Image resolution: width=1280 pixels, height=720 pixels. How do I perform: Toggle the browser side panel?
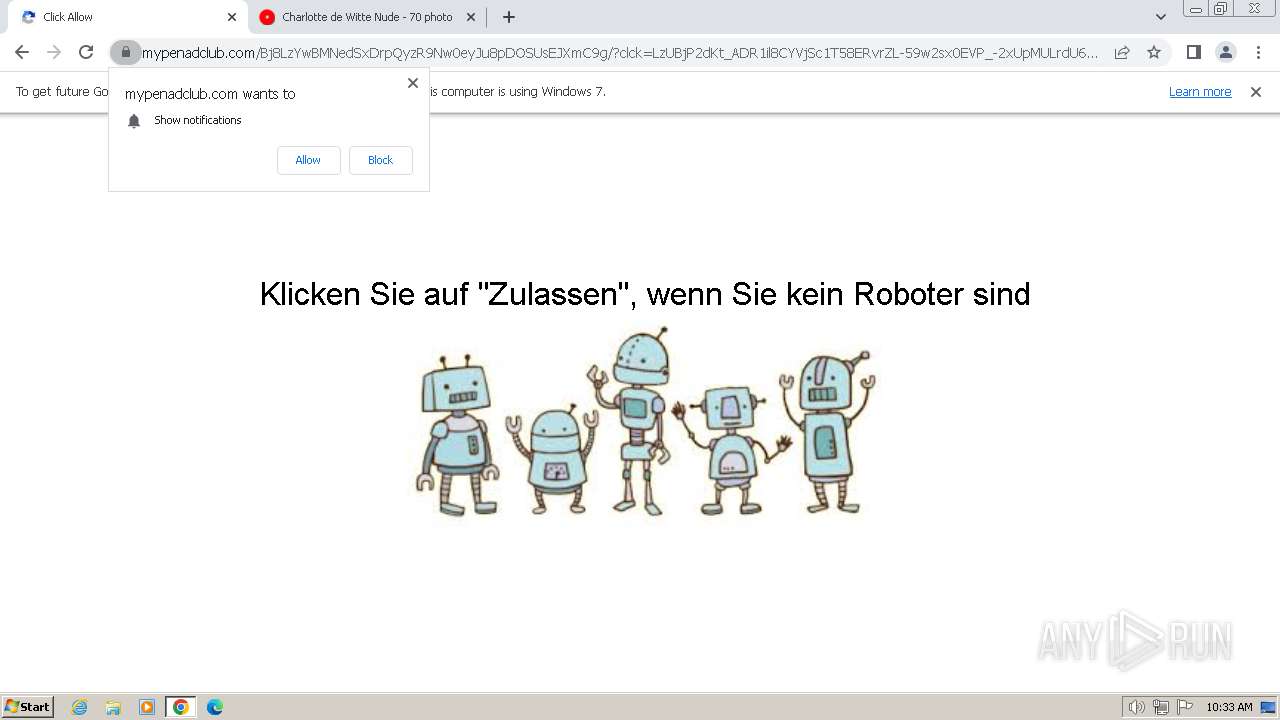(x=1194, y=52)
